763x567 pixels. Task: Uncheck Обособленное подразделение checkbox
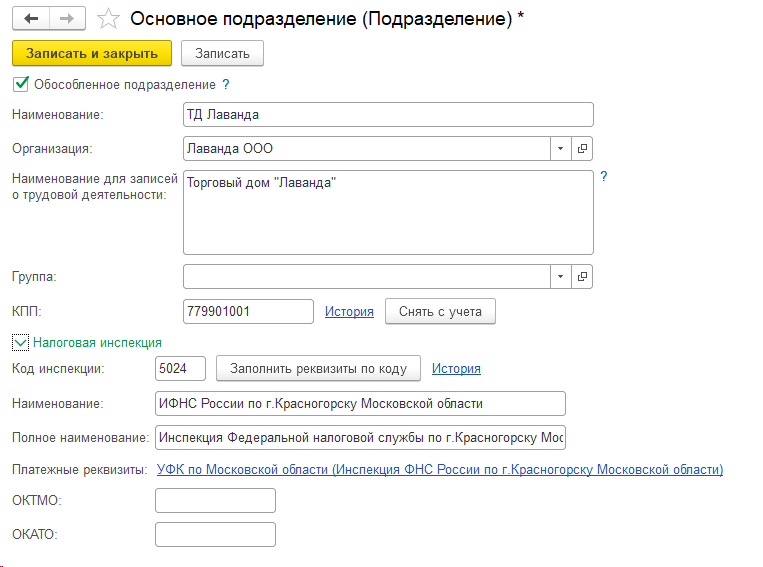(21, 84)
